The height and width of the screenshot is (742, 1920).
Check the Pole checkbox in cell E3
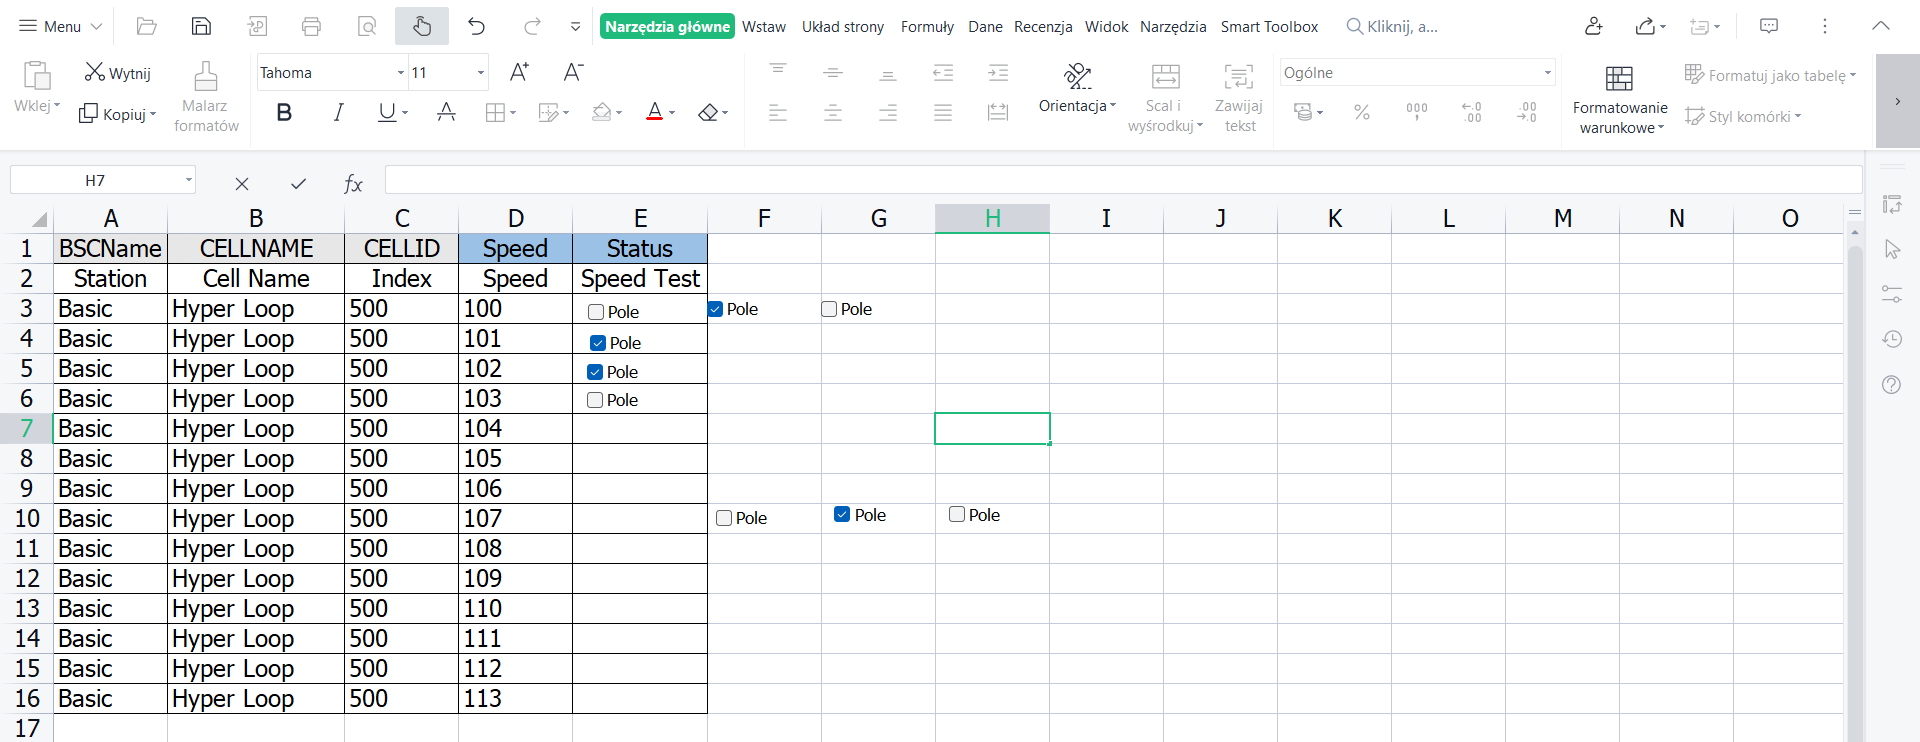coord(596,312)
